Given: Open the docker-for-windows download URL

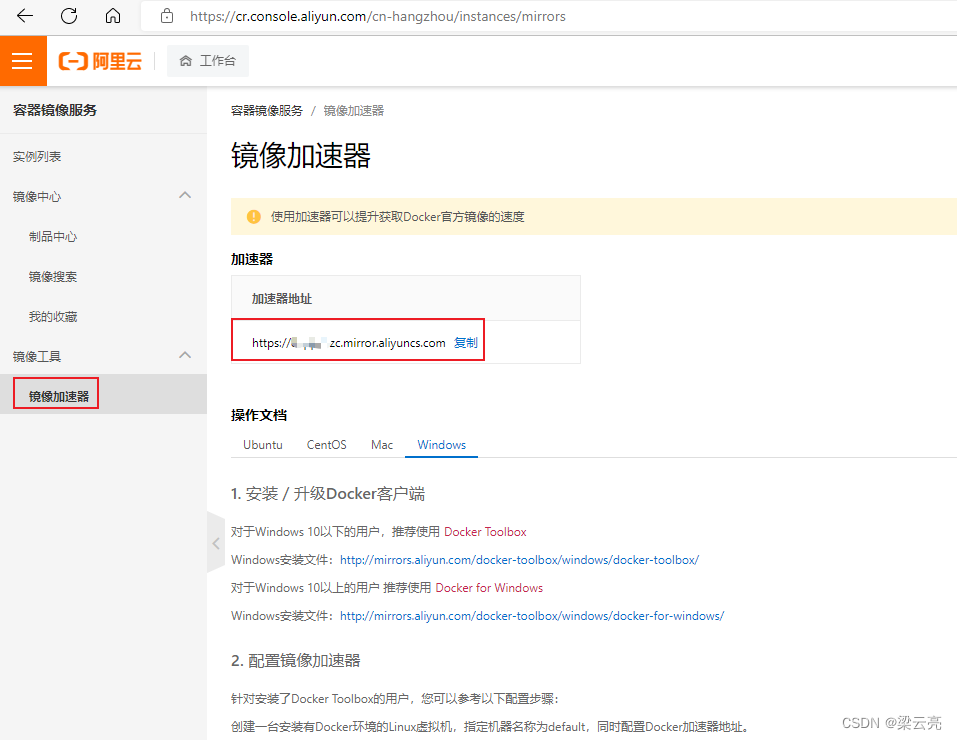Looking at the screenshot, I should [x=532, y=616].
